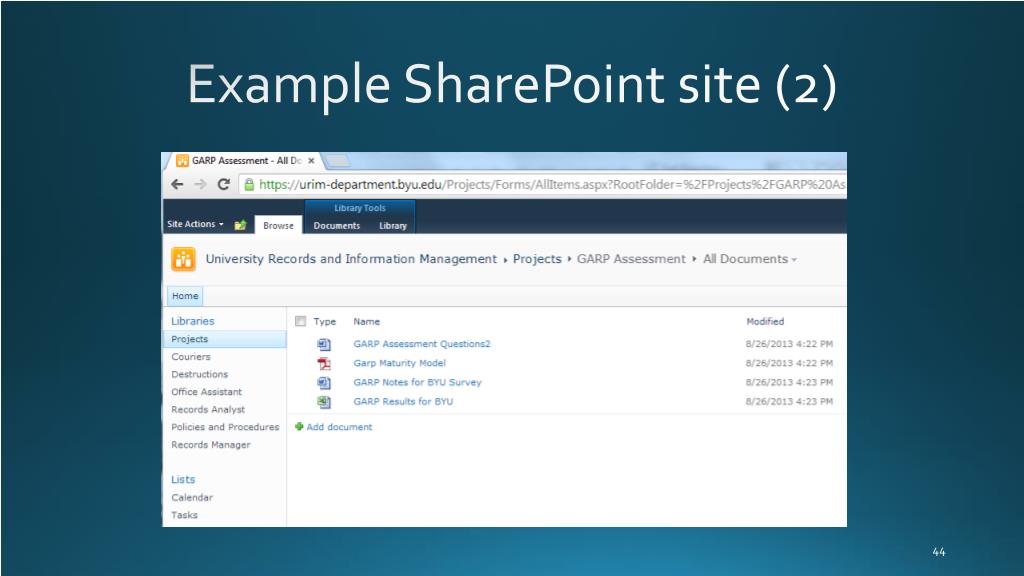Image resolution: width=1024 pixels, height=576 pixels.
Task: Click the browser Back arrow
Action: click(x=177, y=184)
